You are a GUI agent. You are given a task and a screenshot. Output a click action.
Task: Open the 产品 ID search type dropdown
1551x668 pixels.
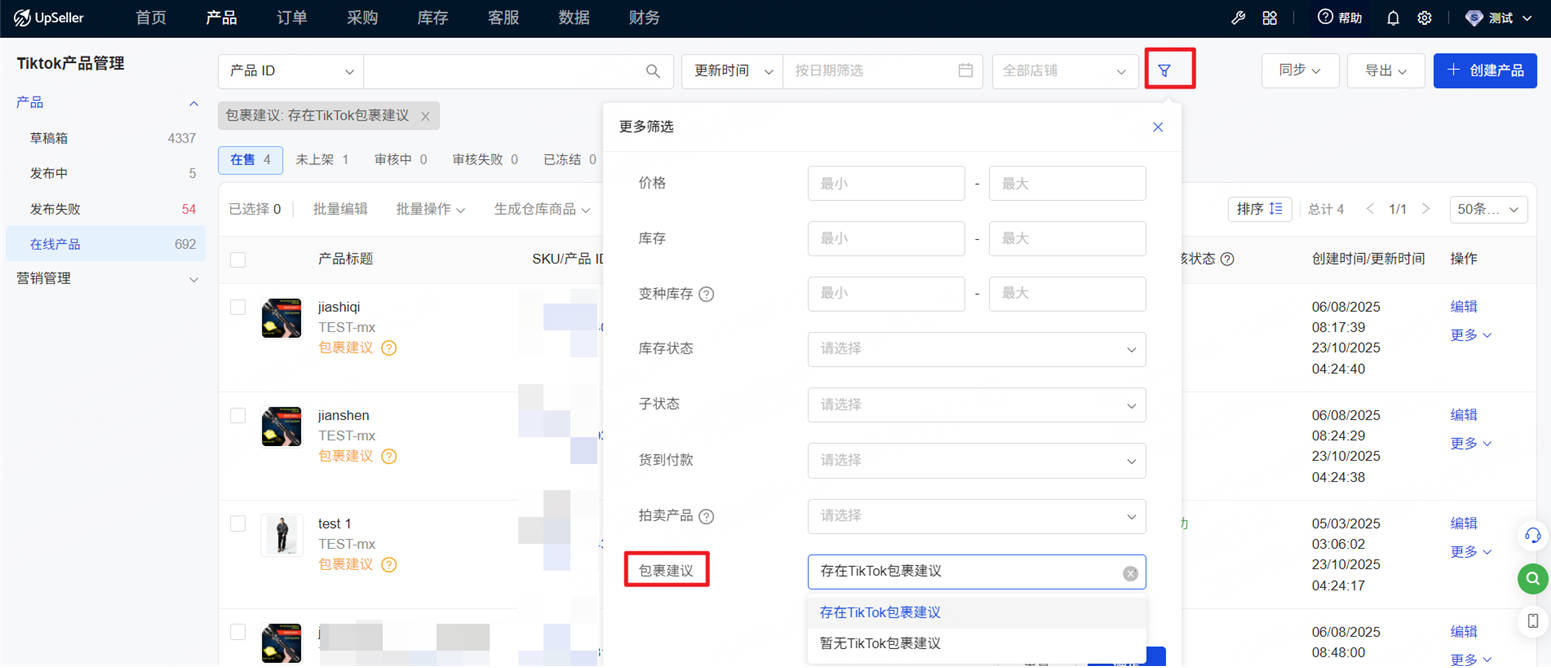click(291, 71)
